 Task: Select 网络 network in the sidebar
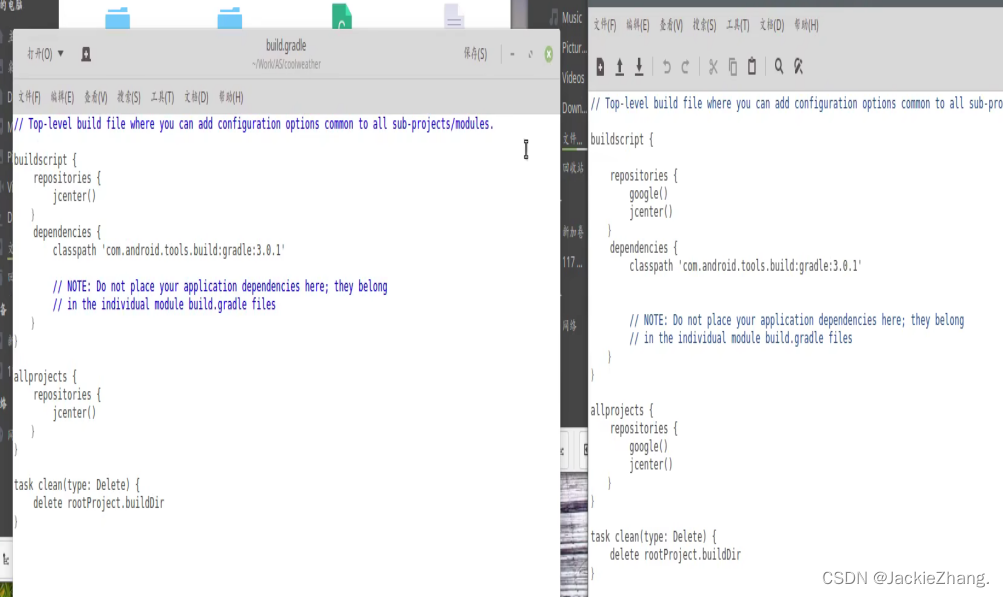click(x=569, y=325)
